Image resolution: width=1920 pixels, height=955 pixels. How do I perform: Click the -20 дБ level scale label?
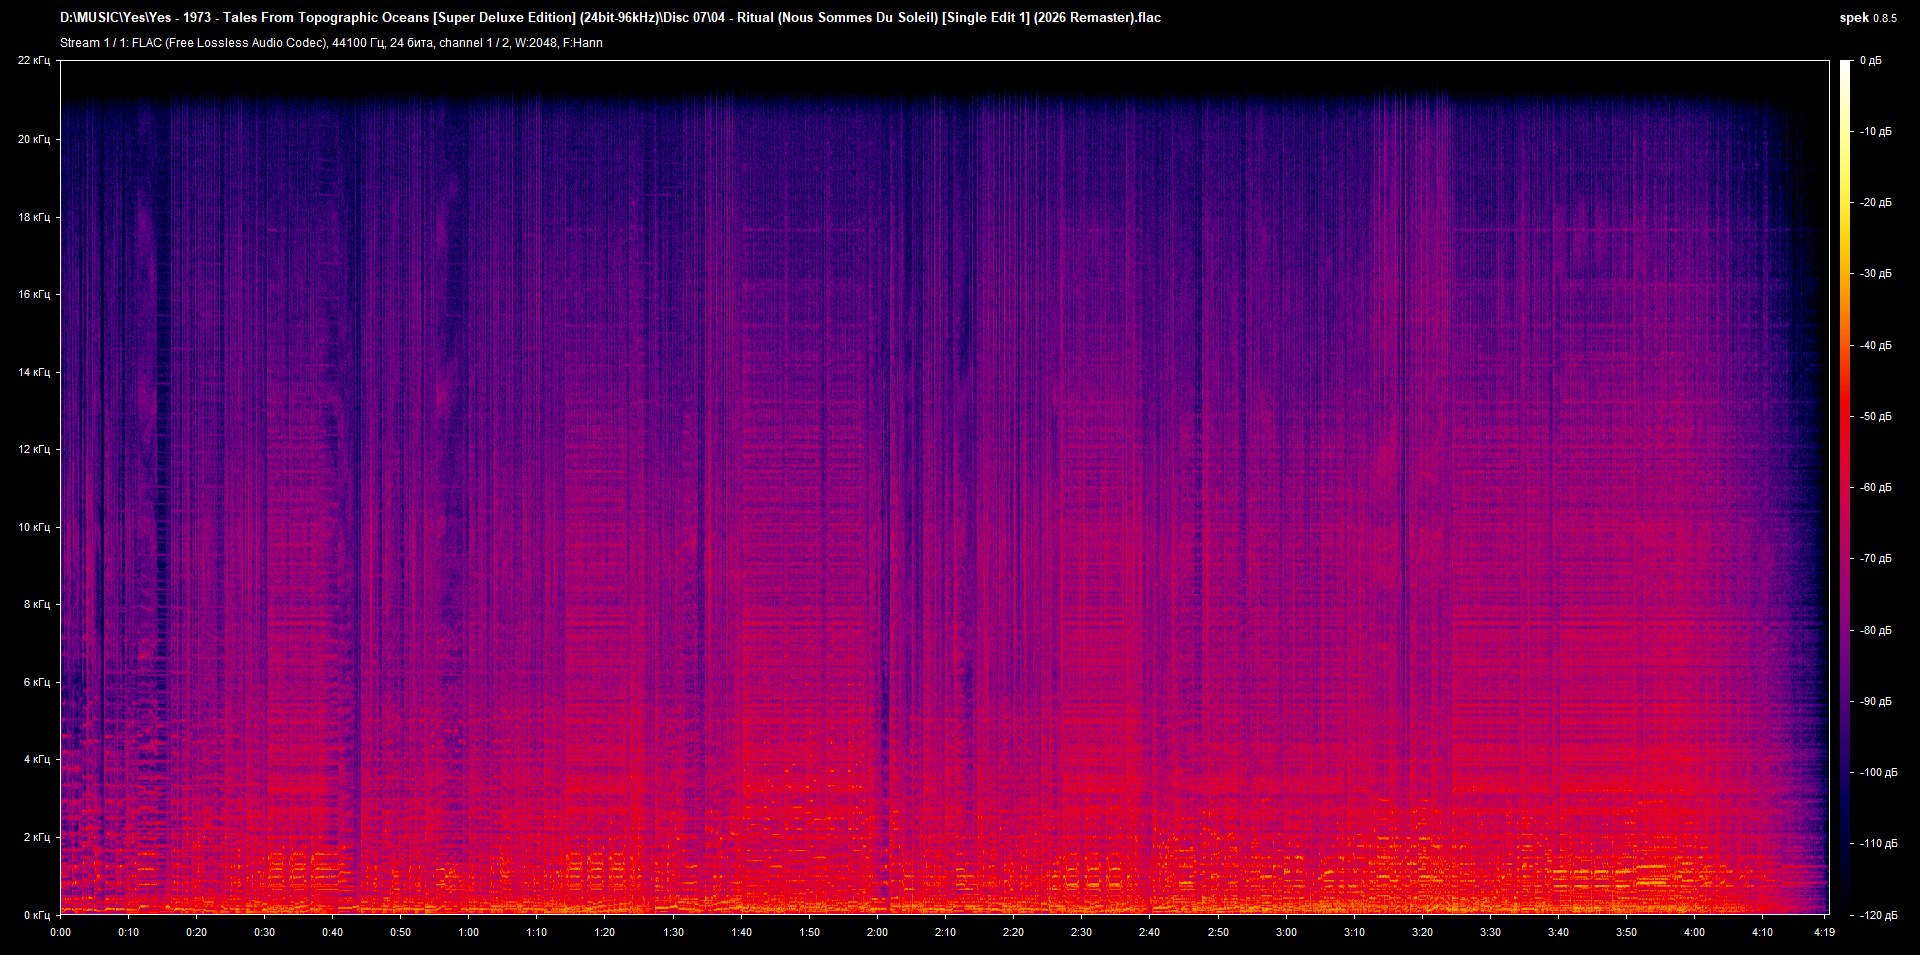click(1875, 202)
